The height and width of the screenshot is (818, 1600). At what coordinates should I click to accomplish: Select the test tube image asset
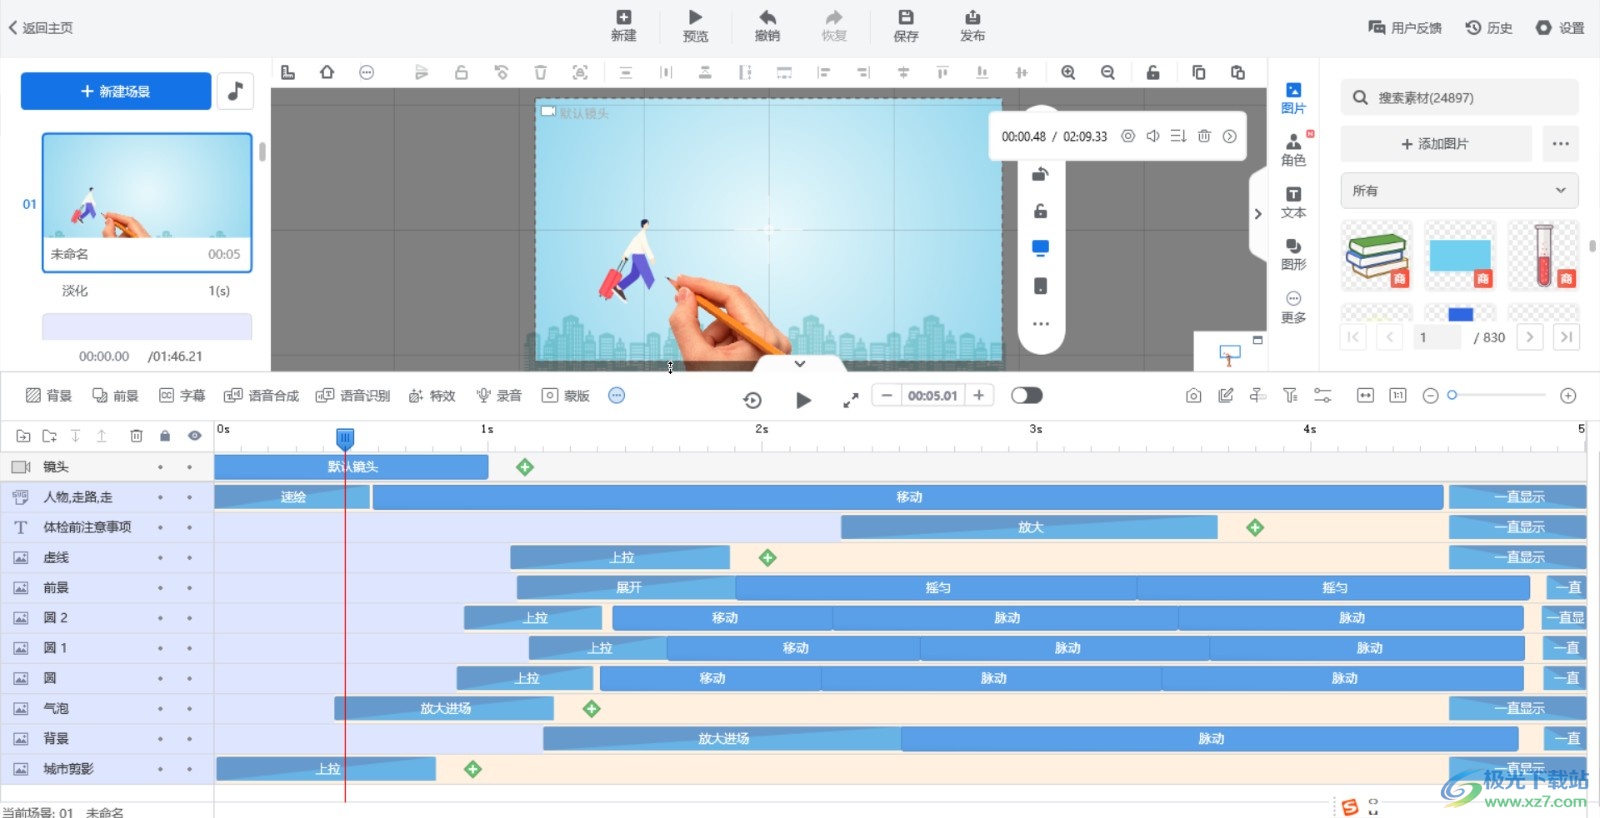point(1544,256)
